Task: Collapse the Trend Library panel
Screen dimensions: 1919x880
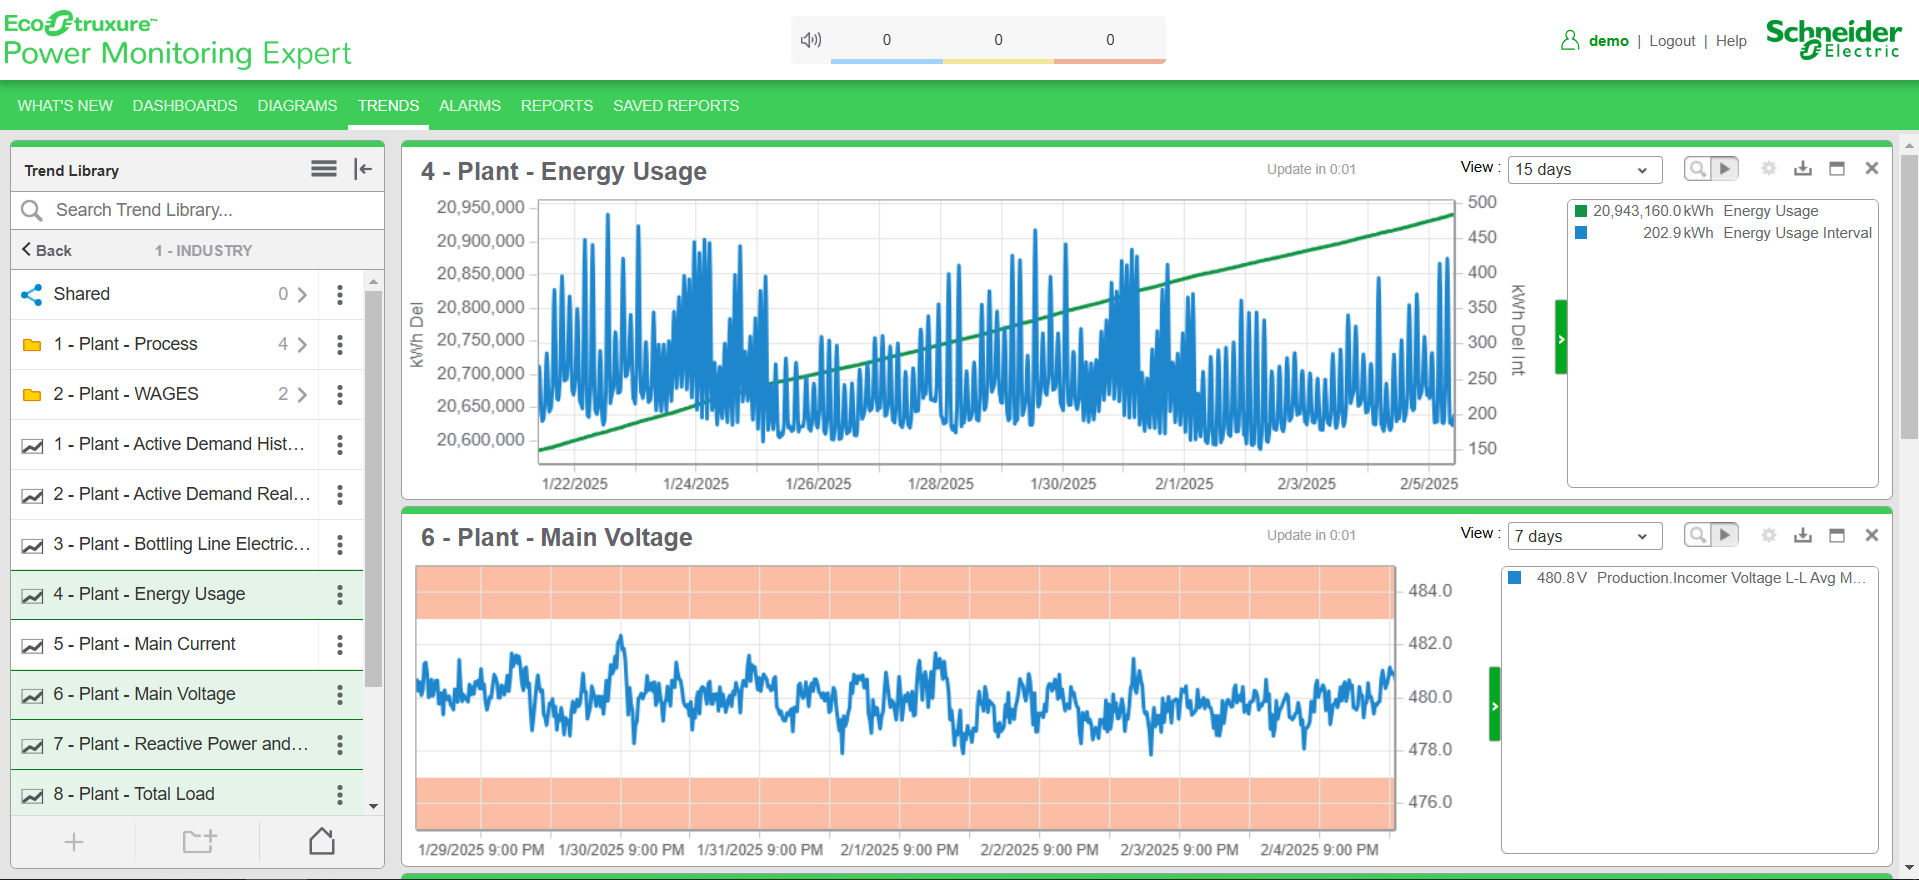Action: [x=363, y=169]
